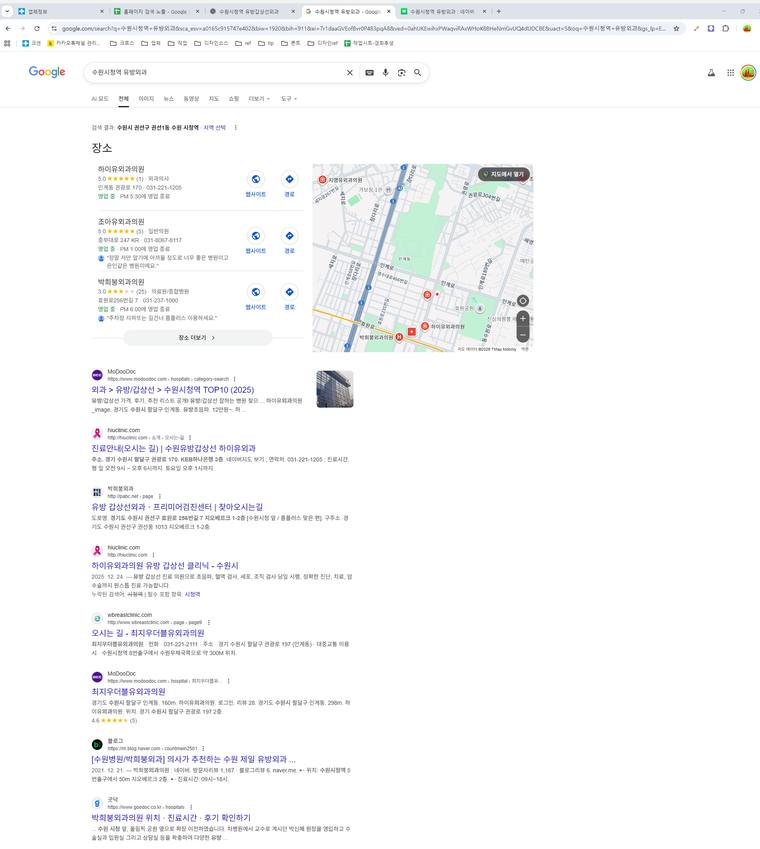Select 지영유외과의원 pin on the map
Screen dimensions: 760x849
tap(323, 180)
